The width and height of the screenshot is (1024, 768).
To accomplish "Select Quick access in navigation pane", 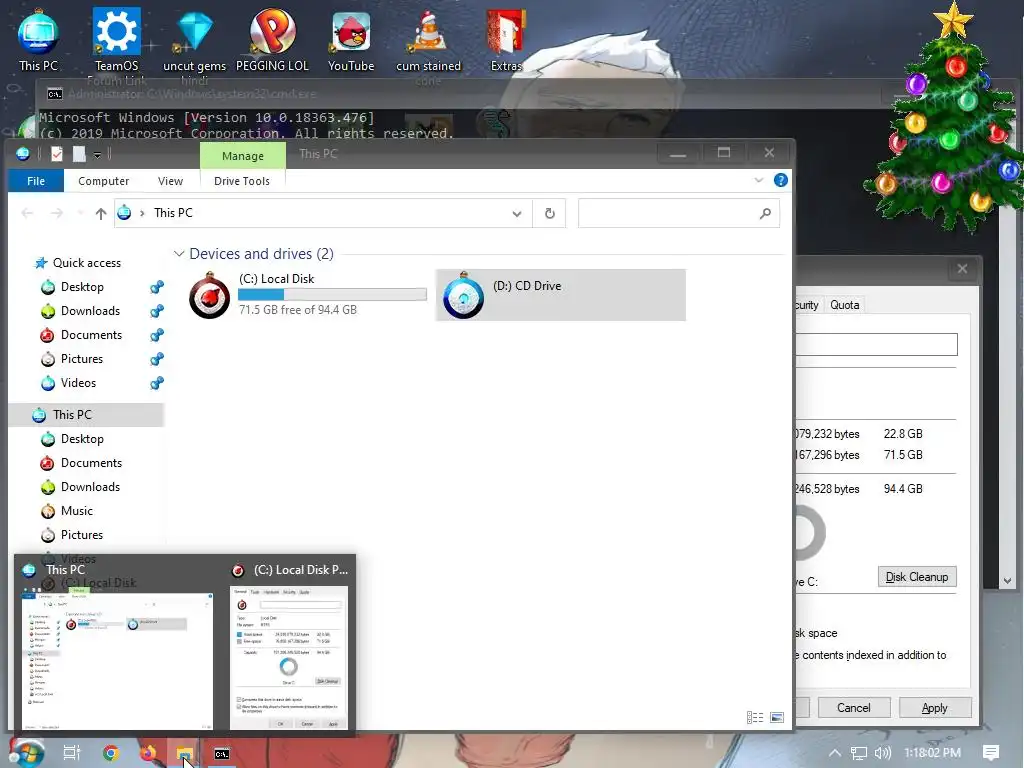I will [x=87, y=263].
